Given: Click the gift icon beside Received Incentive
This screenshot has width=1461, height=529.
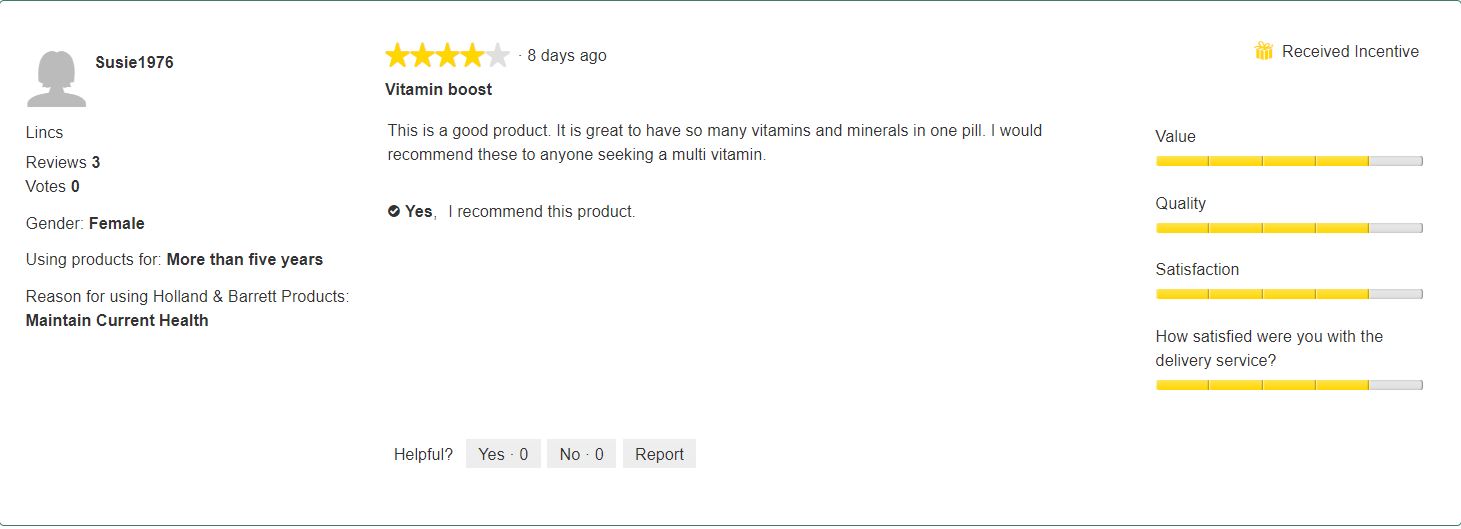Looking at the screenshot, I should [x=1264, y=51].
